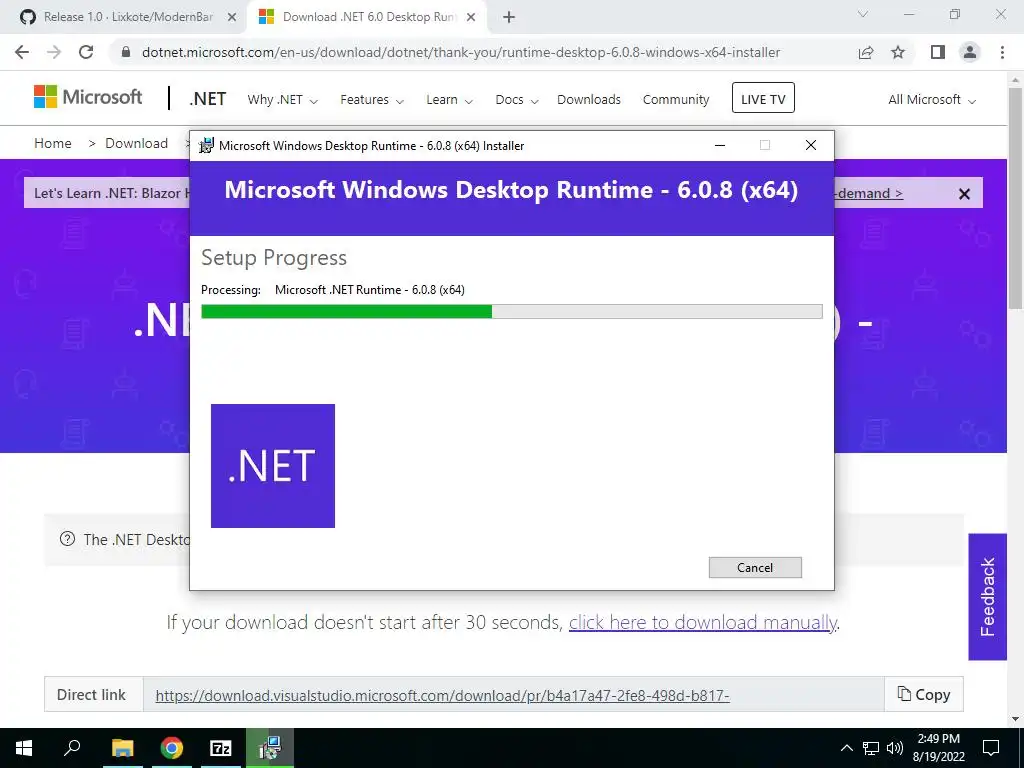This screenshot has height=768, width=1024.
Task: Open the notification center icon
Action: 991,748
